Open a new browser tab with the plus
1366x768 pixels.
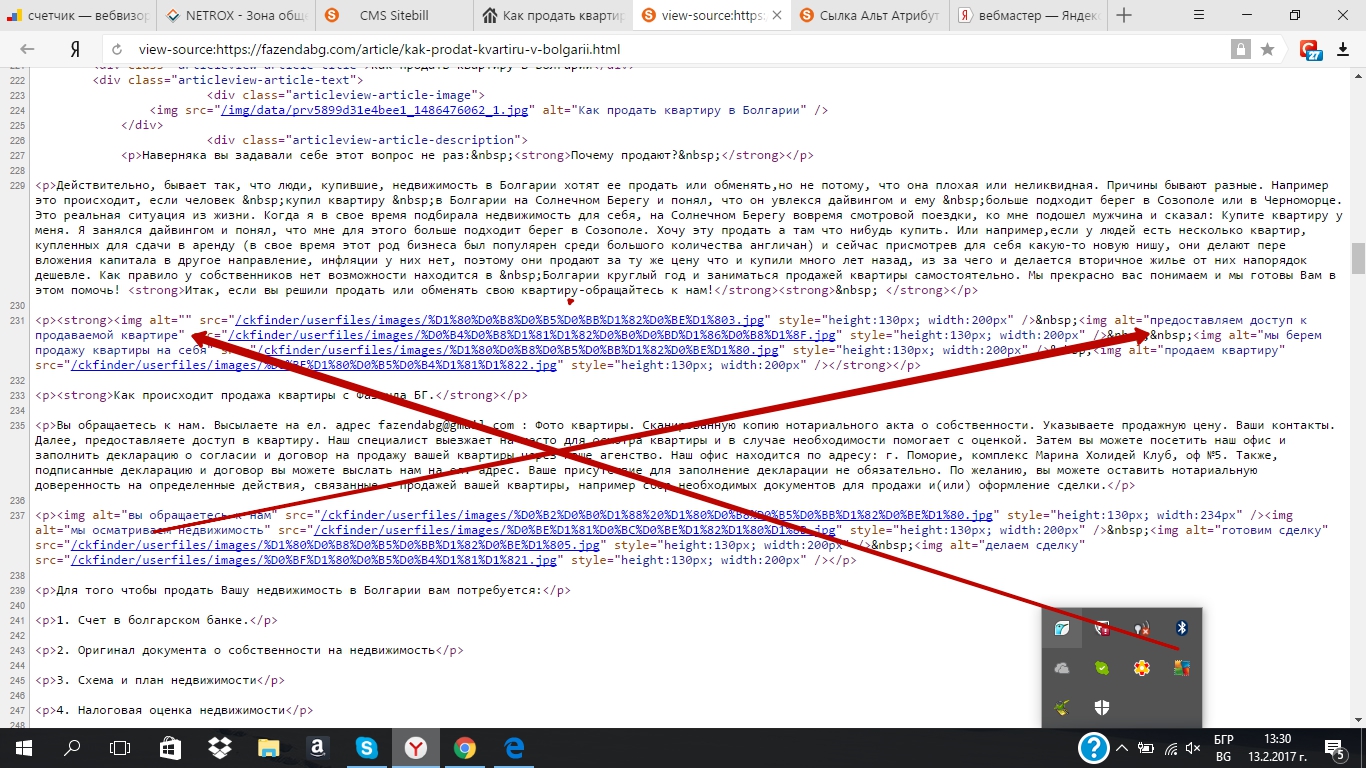1124,15
